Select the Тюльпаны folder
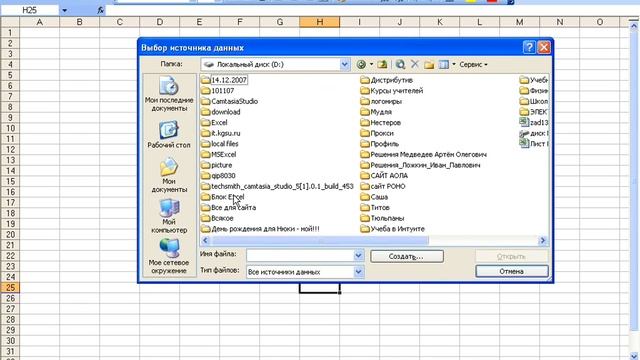640x360 pixels. tap(382, 218)
